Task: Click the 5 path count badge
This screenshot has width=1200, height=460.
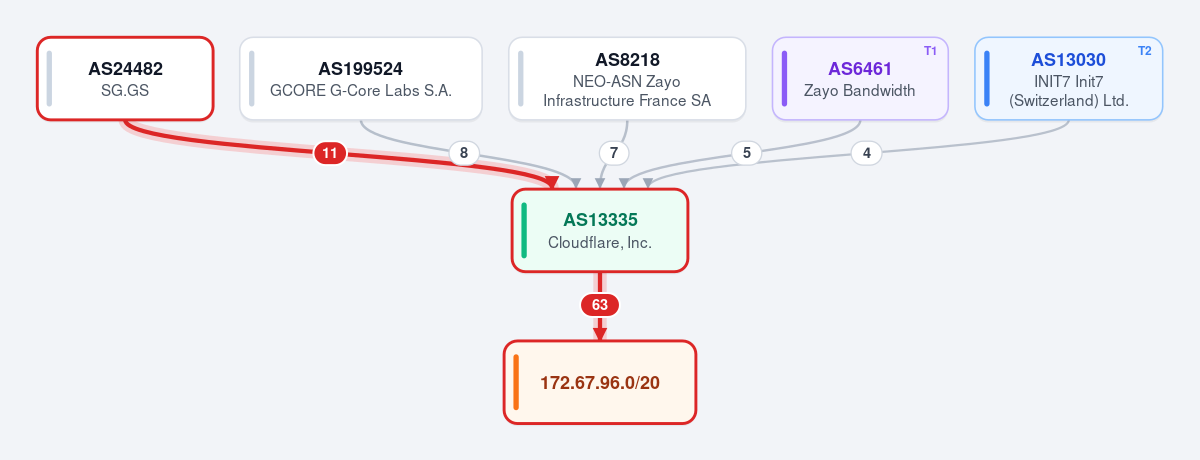Action: click(746, 153)
